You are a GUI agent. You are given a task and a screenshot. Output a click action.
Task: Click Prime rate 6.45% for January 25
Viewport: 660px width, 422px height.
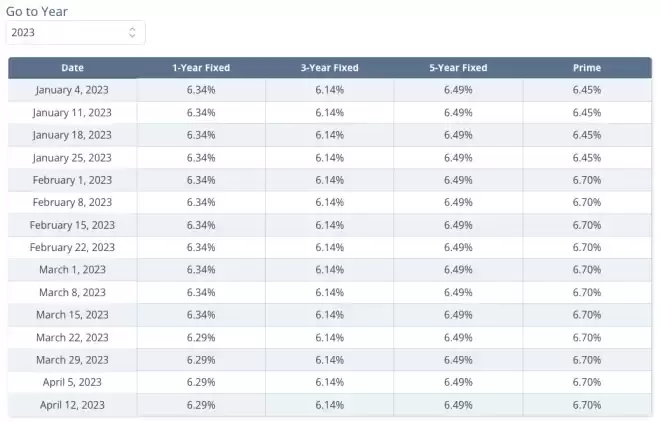(x=587, y=158)
